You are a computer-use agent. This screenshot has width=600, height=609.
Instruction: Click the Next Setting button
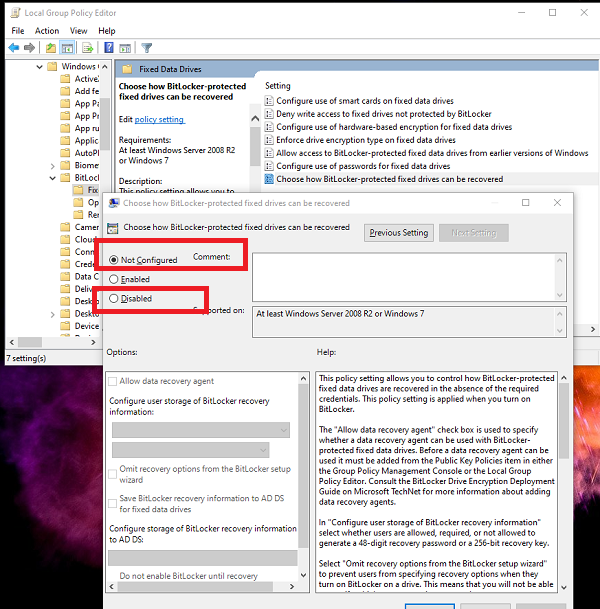tap(474, 233)
